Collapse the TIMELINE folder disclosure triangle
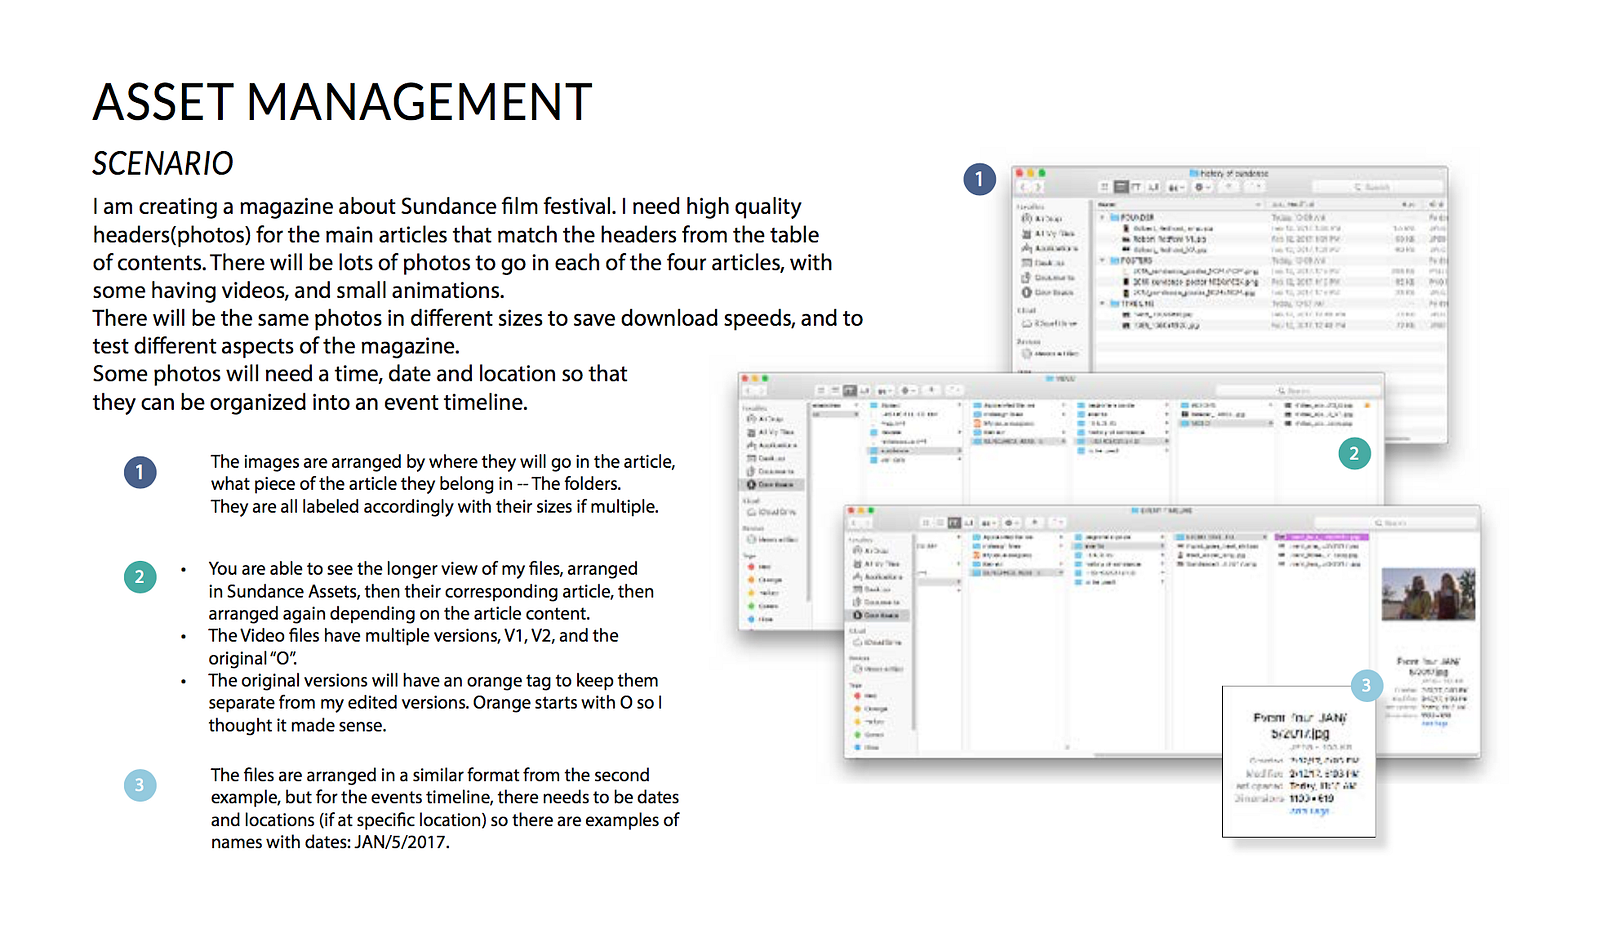The width and height of the screenshot is (1600, 947). click(x=1103, y=303)
